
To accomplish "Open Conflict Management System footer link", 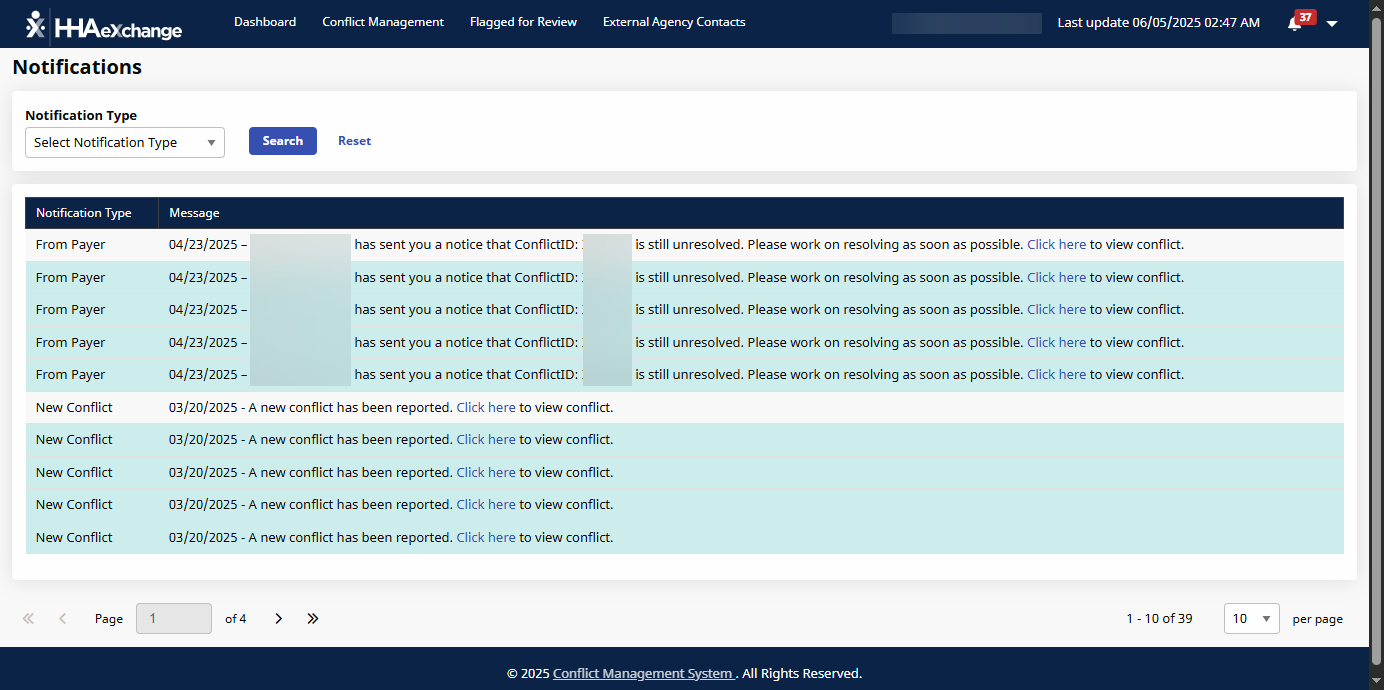I will (642, 674).
